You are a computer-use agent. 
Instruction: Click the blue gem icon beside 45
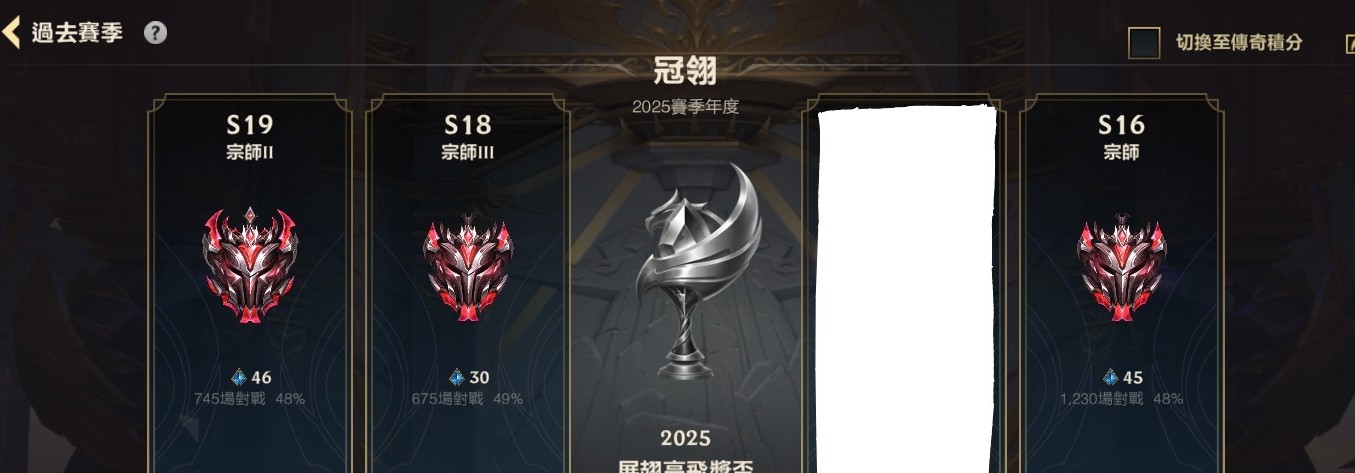click(1110, 378)
